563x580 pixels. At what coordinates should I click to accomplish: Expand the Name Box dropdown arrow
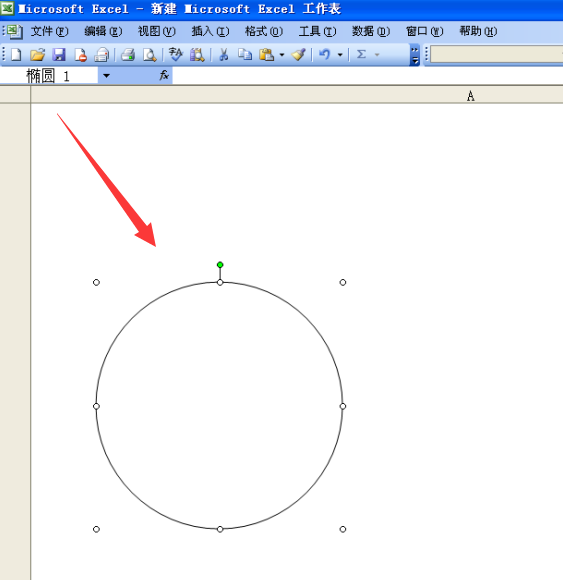click(106, 76)
